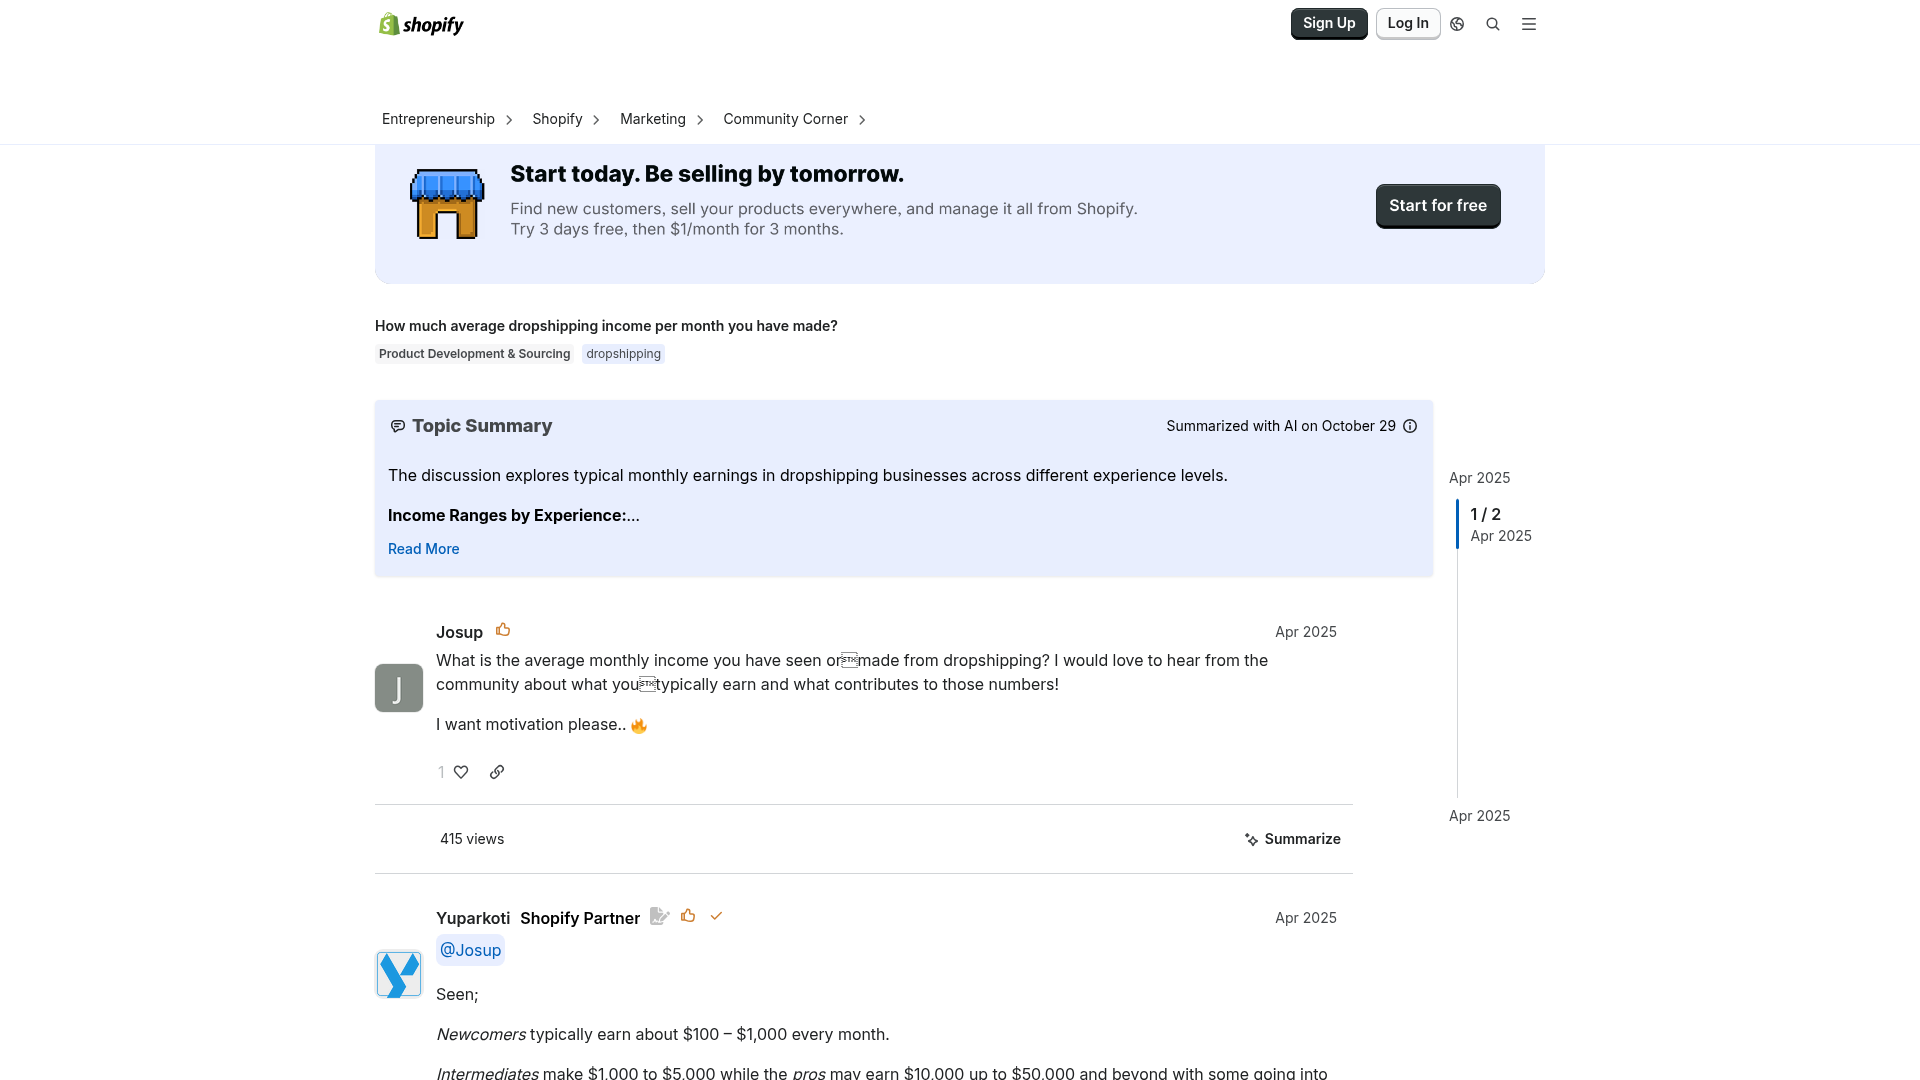Click the sparkle icon beside Summarize
Screen dimensions: 1920x1080
coord(1251,840)
